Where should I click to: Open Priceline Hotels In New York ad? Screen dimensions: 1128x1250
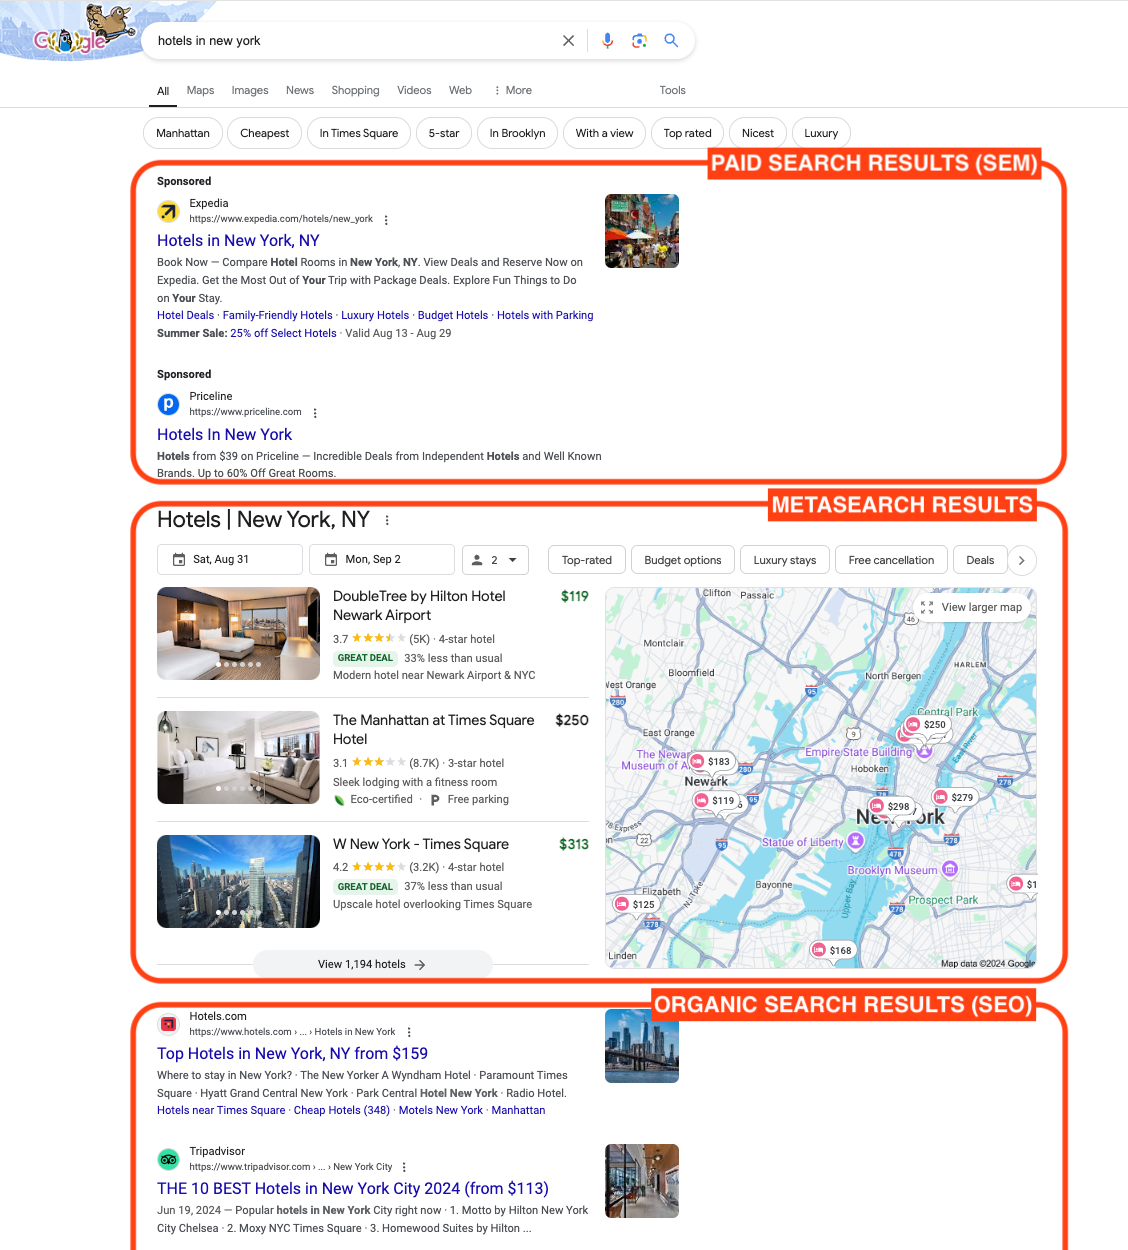pyautogui.click(x=225, y=435)
